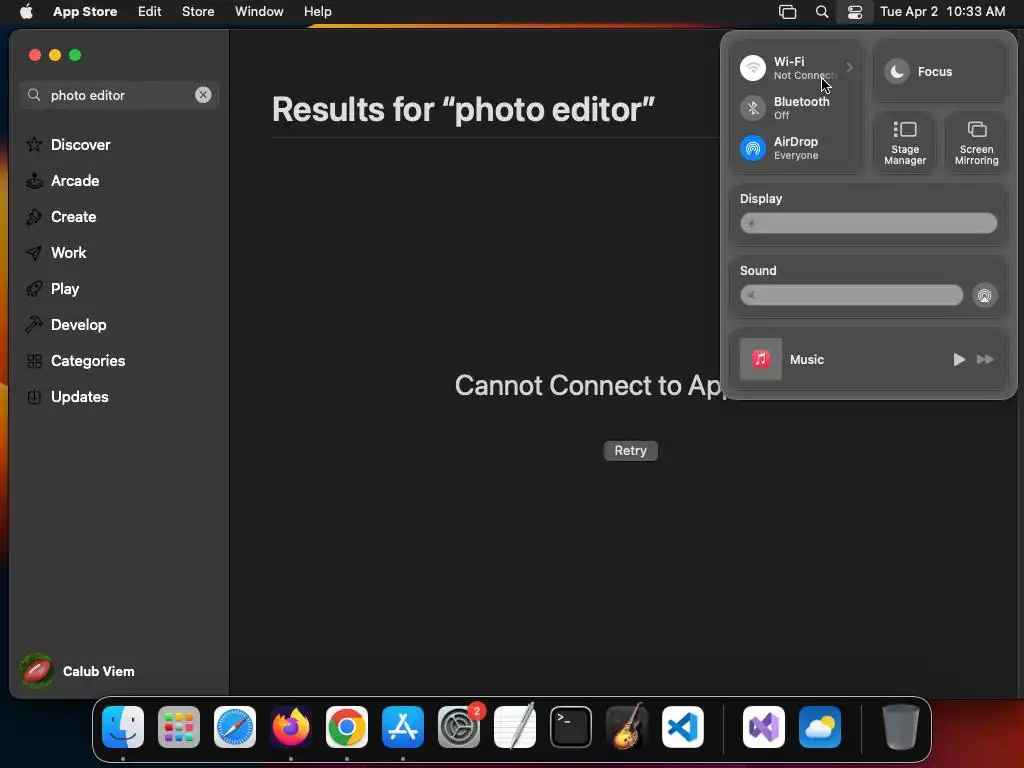
Task: Open the Play section
Action: 52,289
